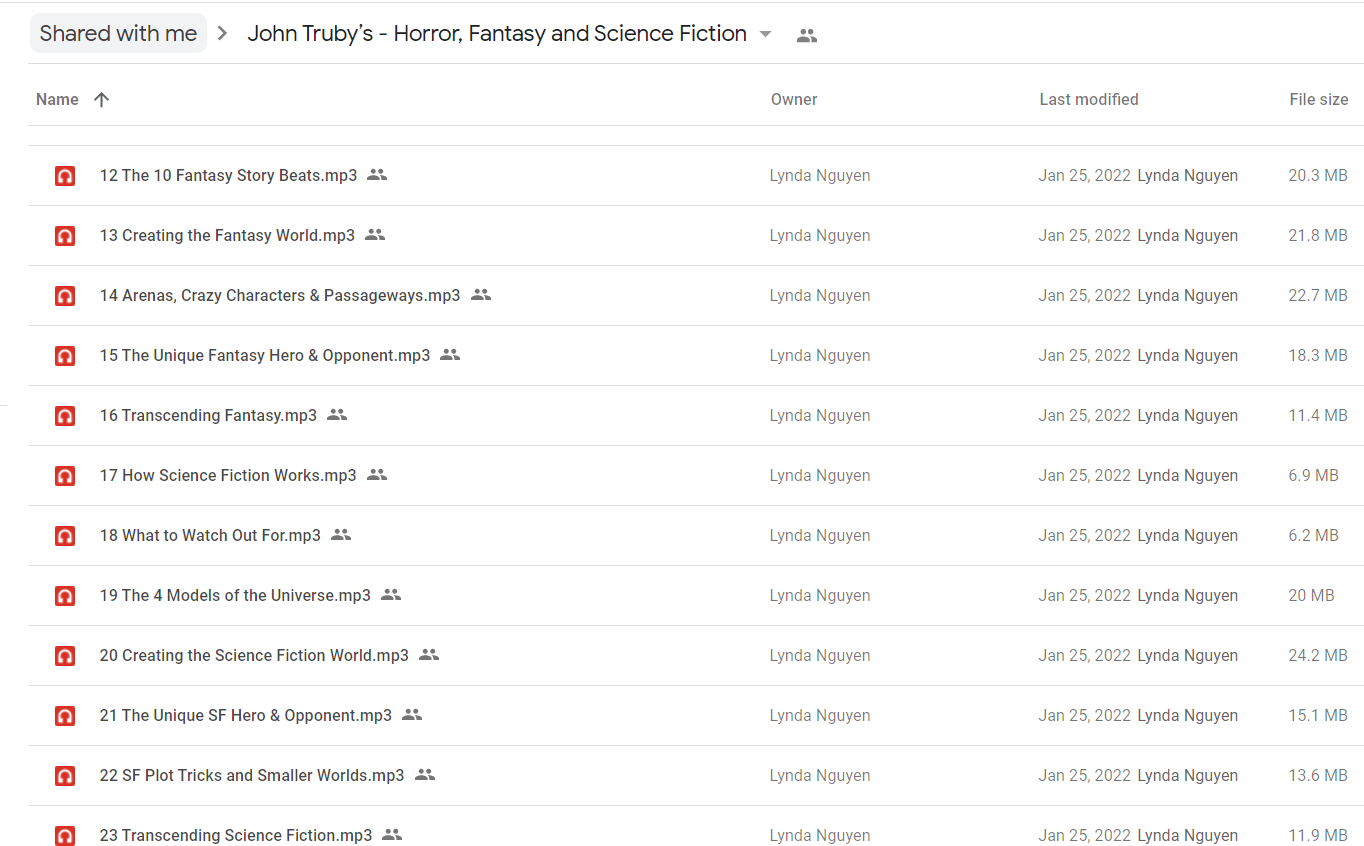Click shared icon next to 23 Transcending Science Fiction.mp3
Screen dimensions: 1364x846
click(392, 835)
